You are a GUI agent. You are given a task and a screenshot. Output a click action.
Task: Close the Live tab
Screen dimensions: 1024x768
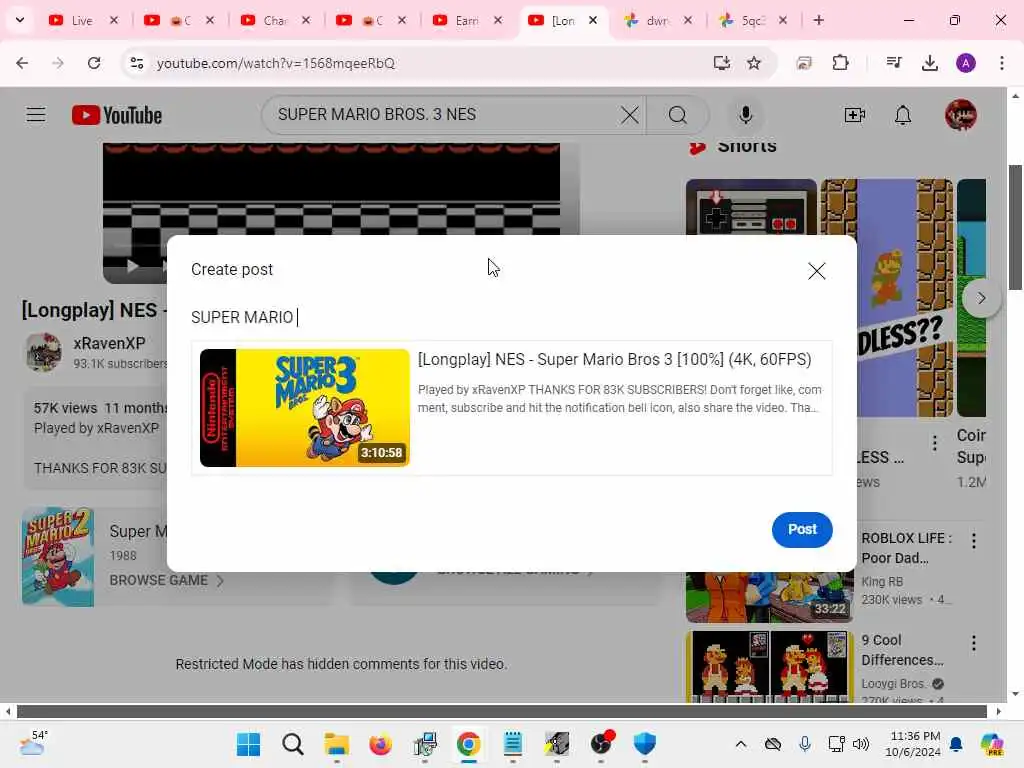114,20
